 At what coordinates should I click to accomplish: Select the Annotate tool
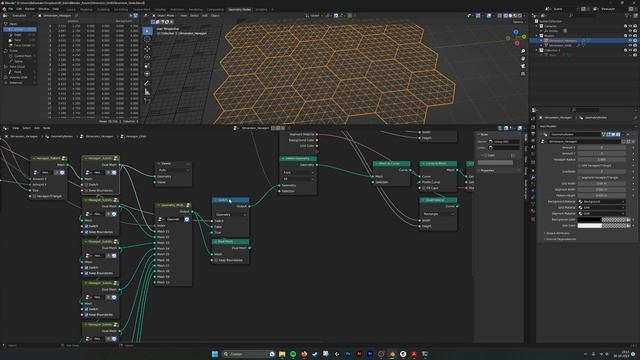coord(147,83)
